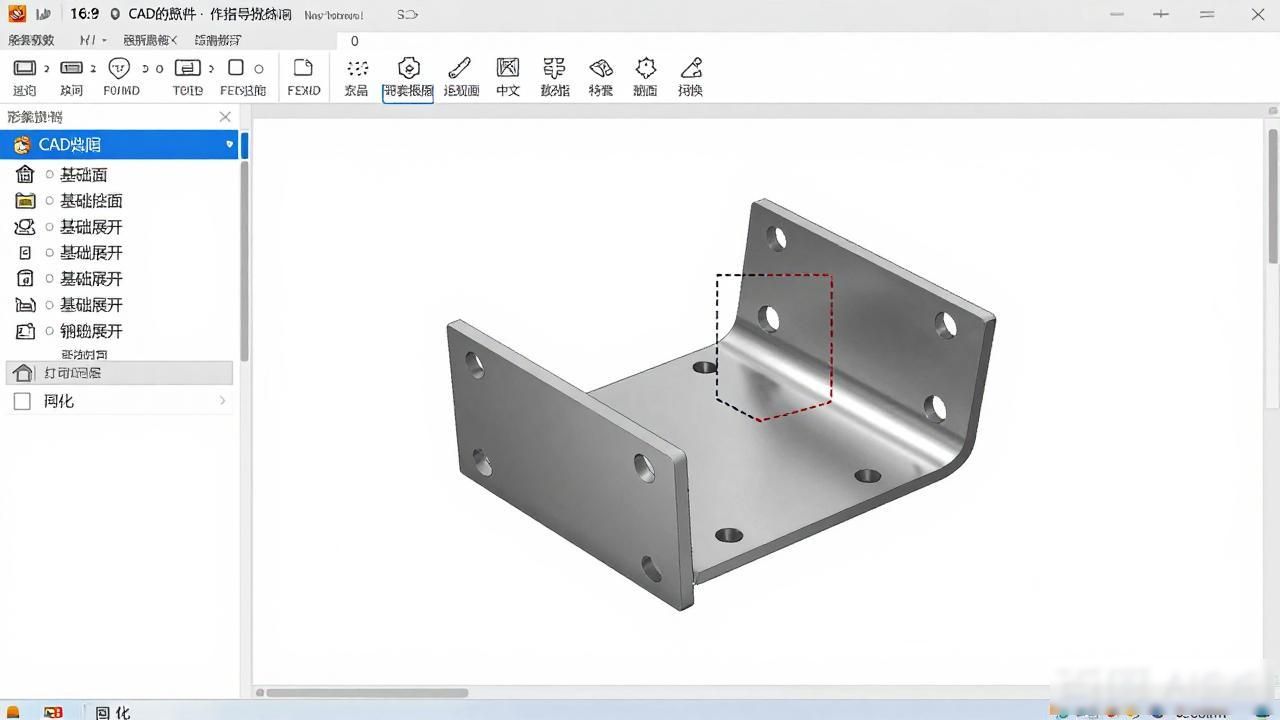
Task: Select the radio button beside 基础柱面
Action: [50, 201]
